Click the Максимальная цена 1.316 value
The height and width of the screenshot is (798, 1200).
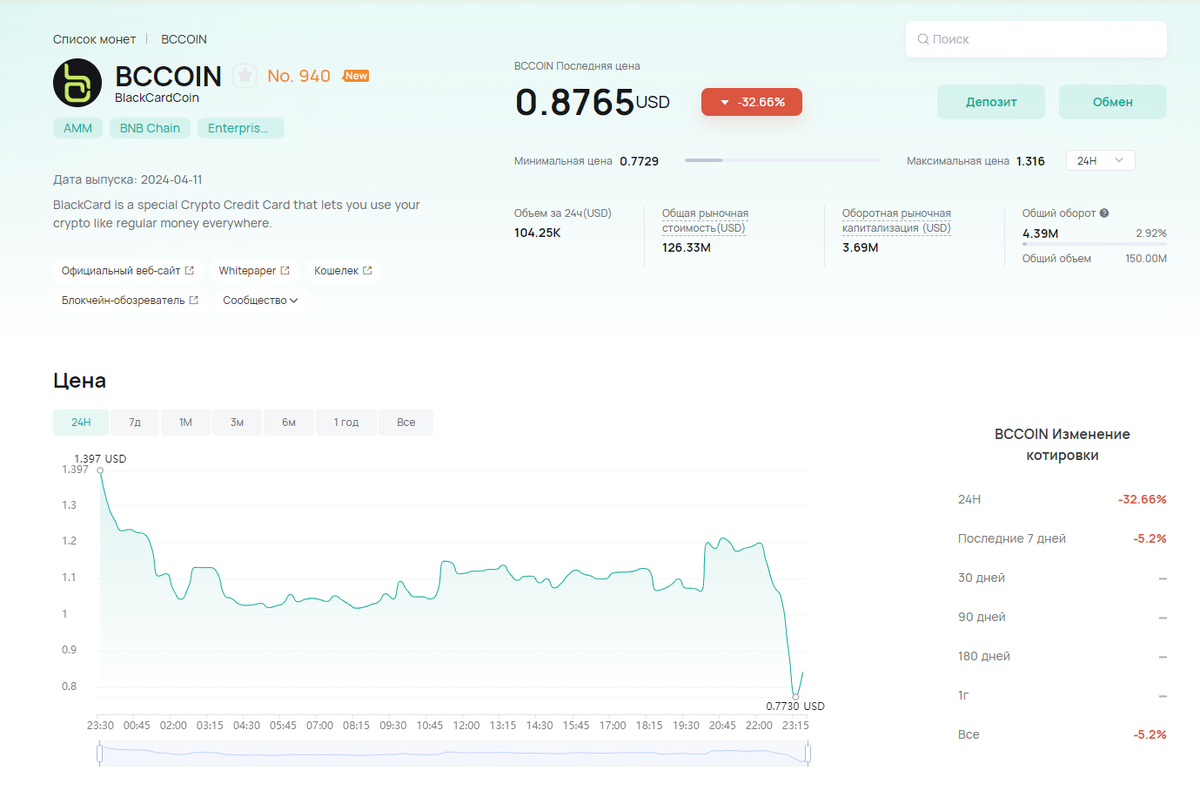[1030, 161]
